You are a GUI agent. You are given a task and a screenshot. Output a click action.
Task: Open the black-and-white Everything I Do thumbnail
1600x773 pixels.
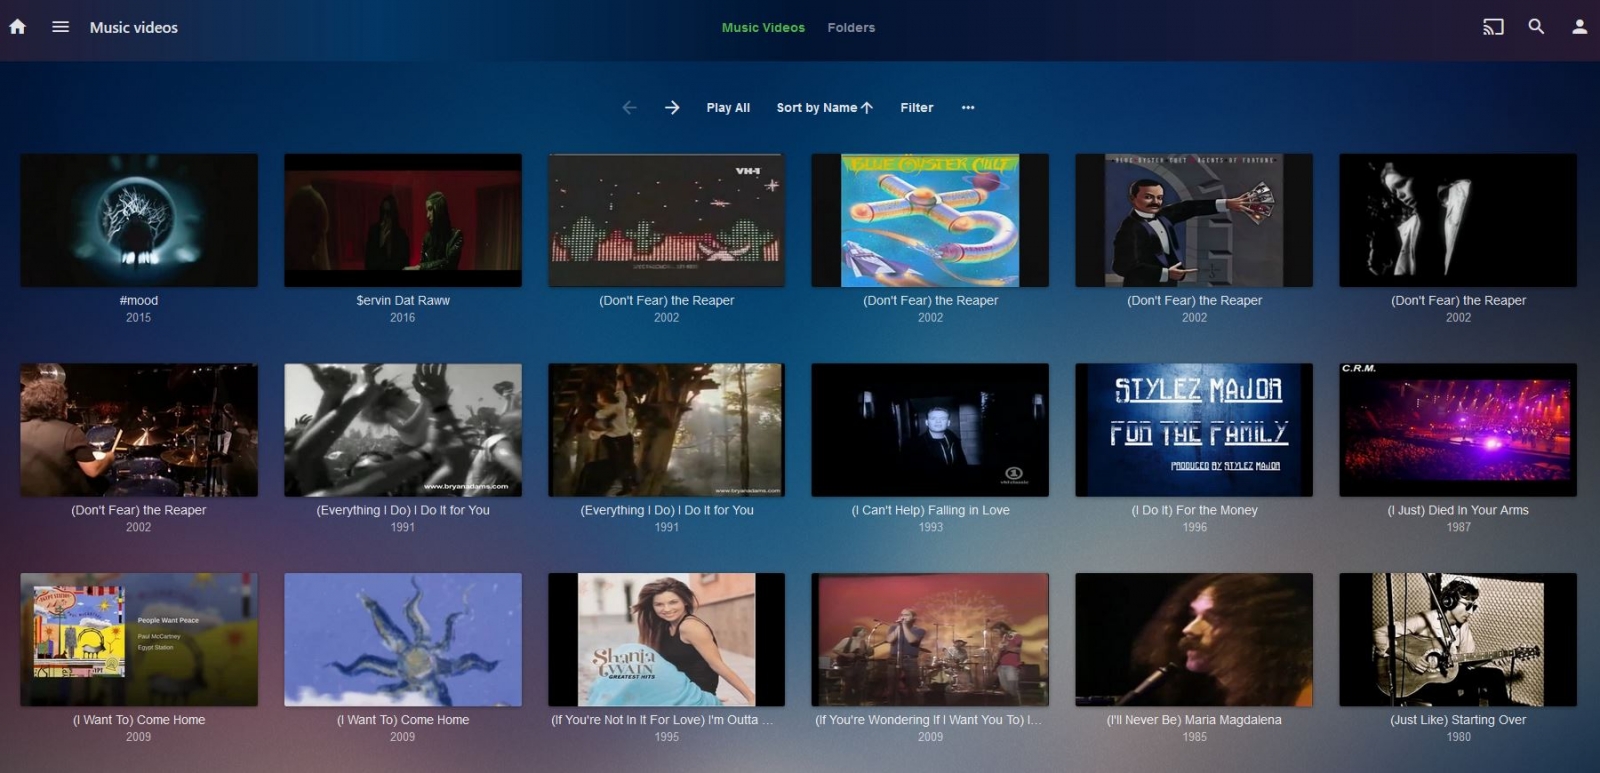coord(403,430)
